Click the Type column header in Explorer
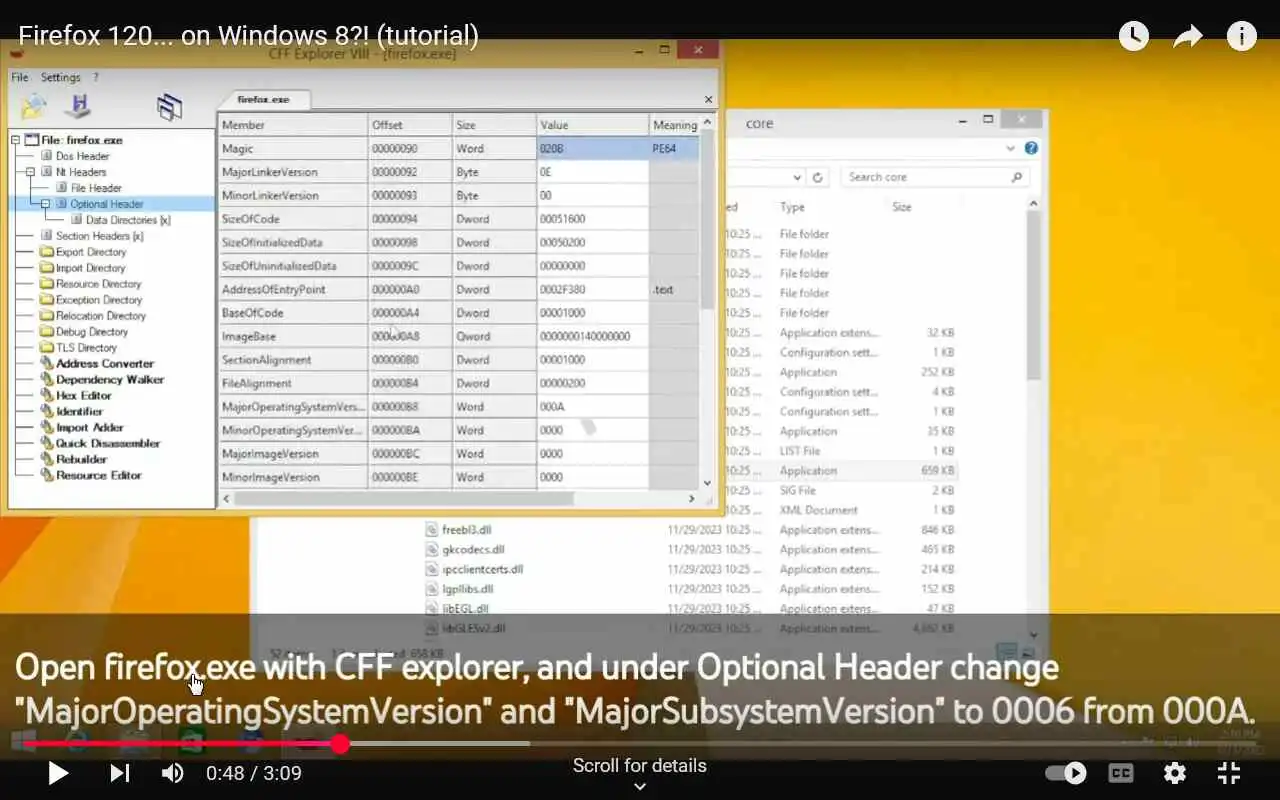The width and height of the screenshot is (1280, 800). (792, 207)
